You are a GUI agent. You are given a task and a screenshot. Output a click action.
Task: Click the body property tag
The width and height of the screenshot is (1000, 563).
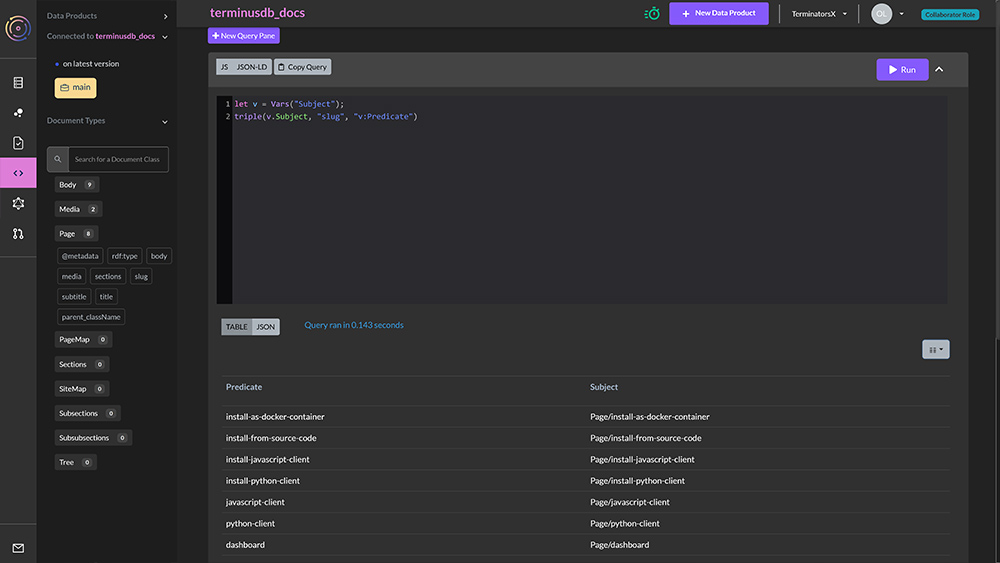point(159,256)
